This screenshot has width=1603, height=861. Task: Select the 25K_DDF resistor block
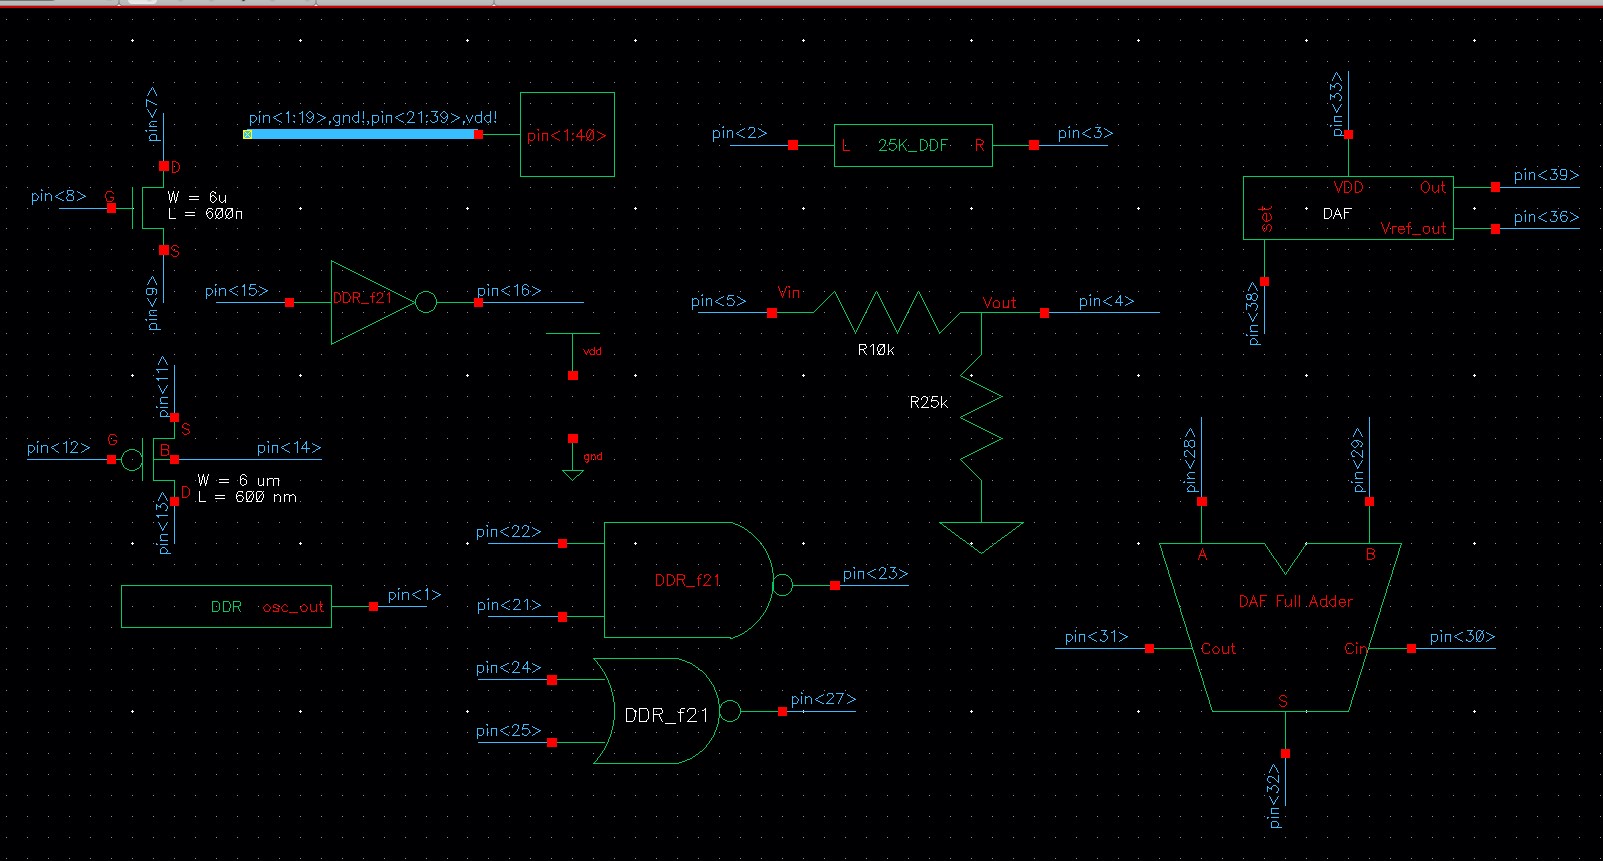point(913,146)
